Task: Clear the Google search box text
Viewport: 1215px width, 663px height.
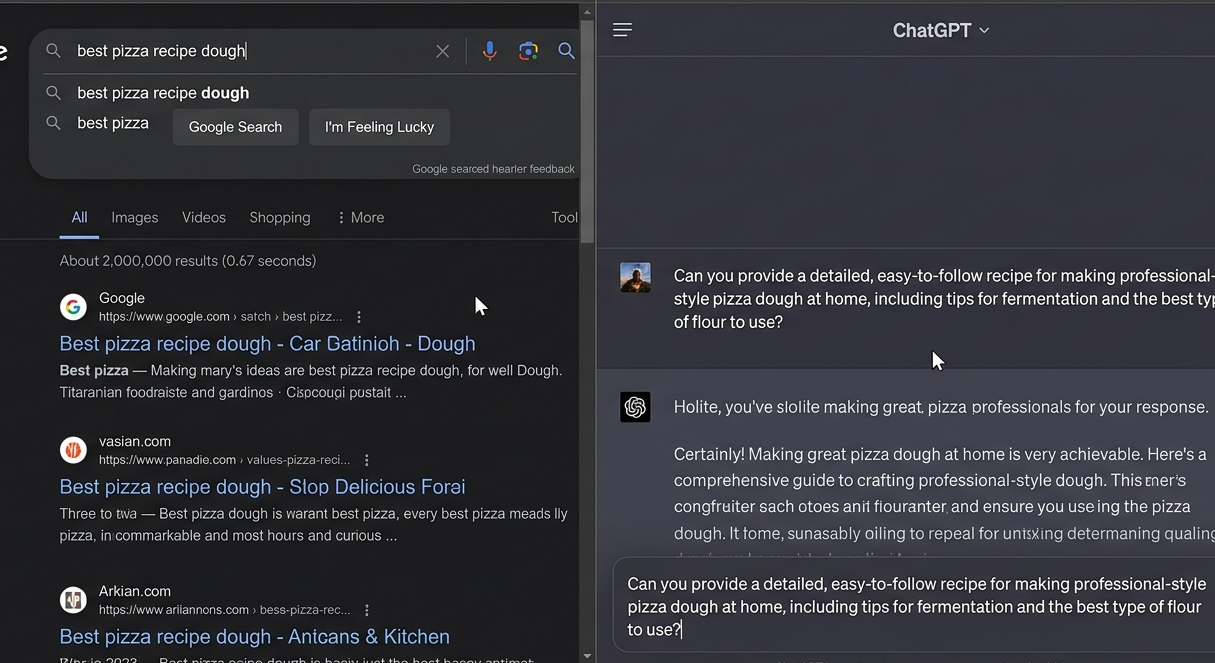Action: pos(442,51)
